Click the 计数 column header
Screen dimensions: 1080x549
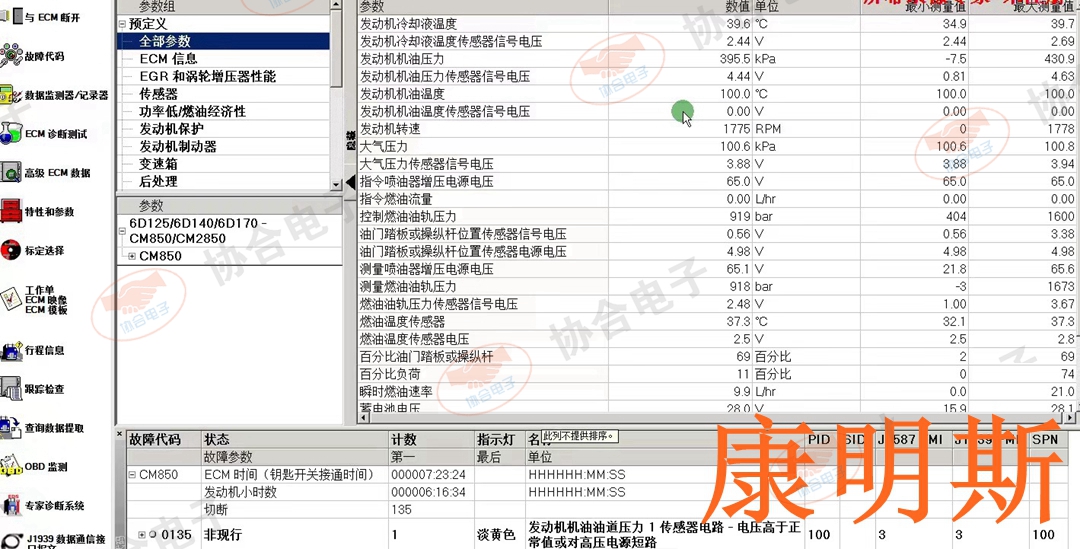(x=431, y=439)
